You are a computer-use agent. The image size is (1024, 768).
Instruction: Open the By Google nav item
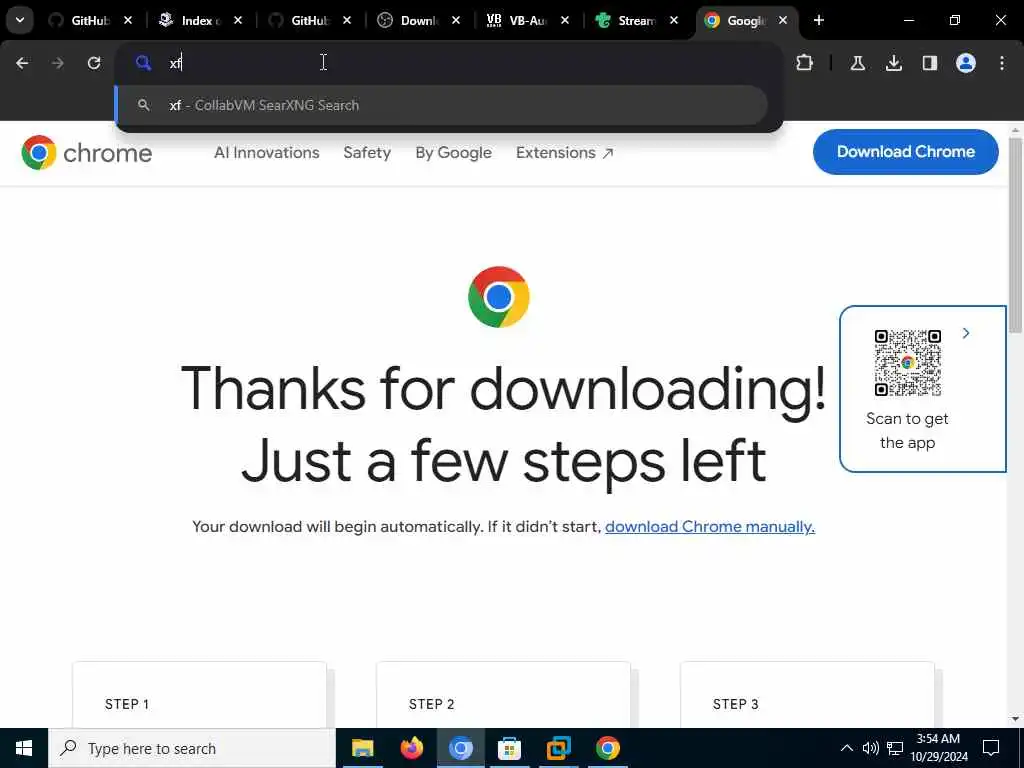(x=453, y=152)
